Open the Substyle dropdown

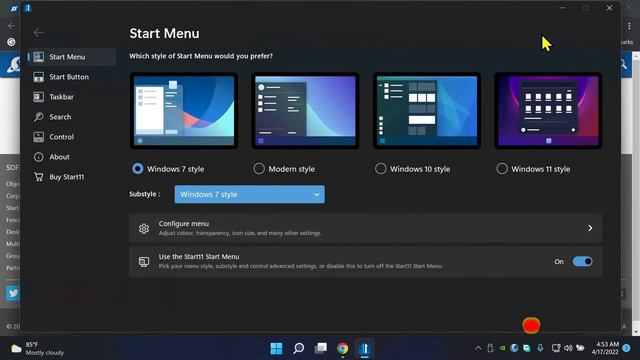click(250, 194)
